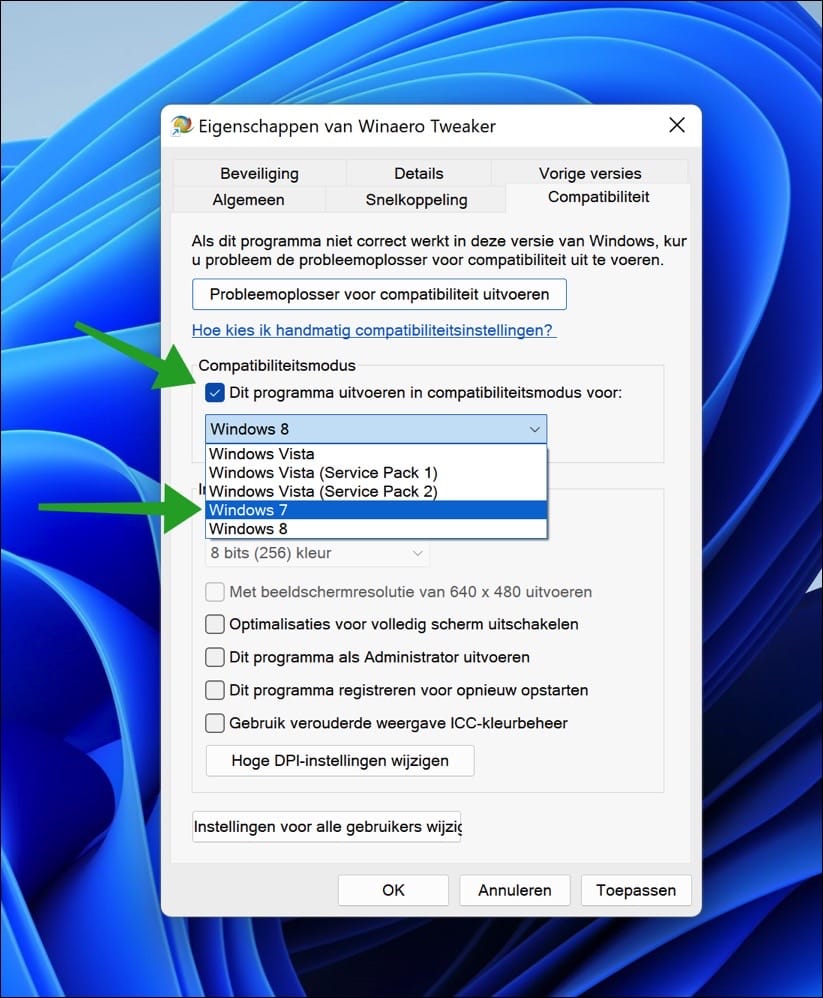This screenshot has height=998, width=823.
Task: Check 'Optimalisaties voor volledig scherm uitschakelen'
Action: coord(214,624)
